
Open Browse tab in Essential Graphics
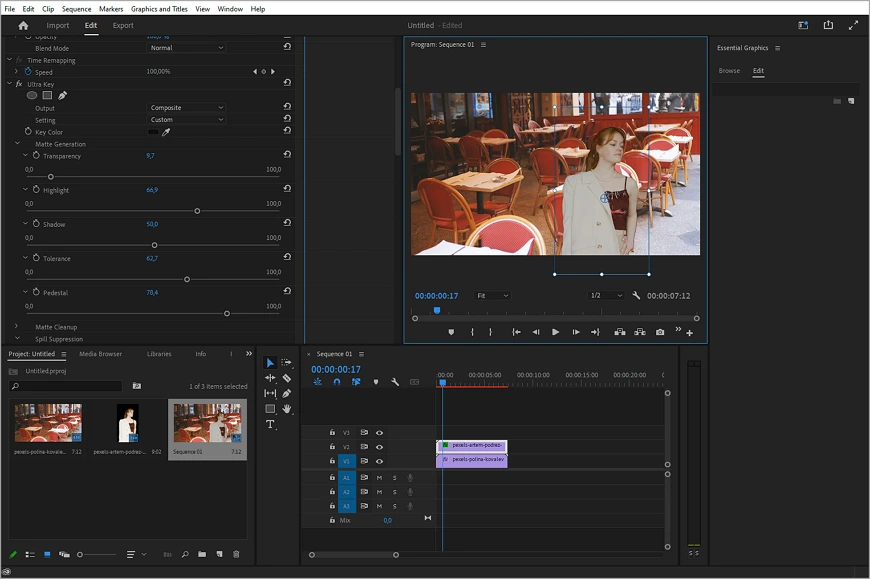click(x=729, y=70)
